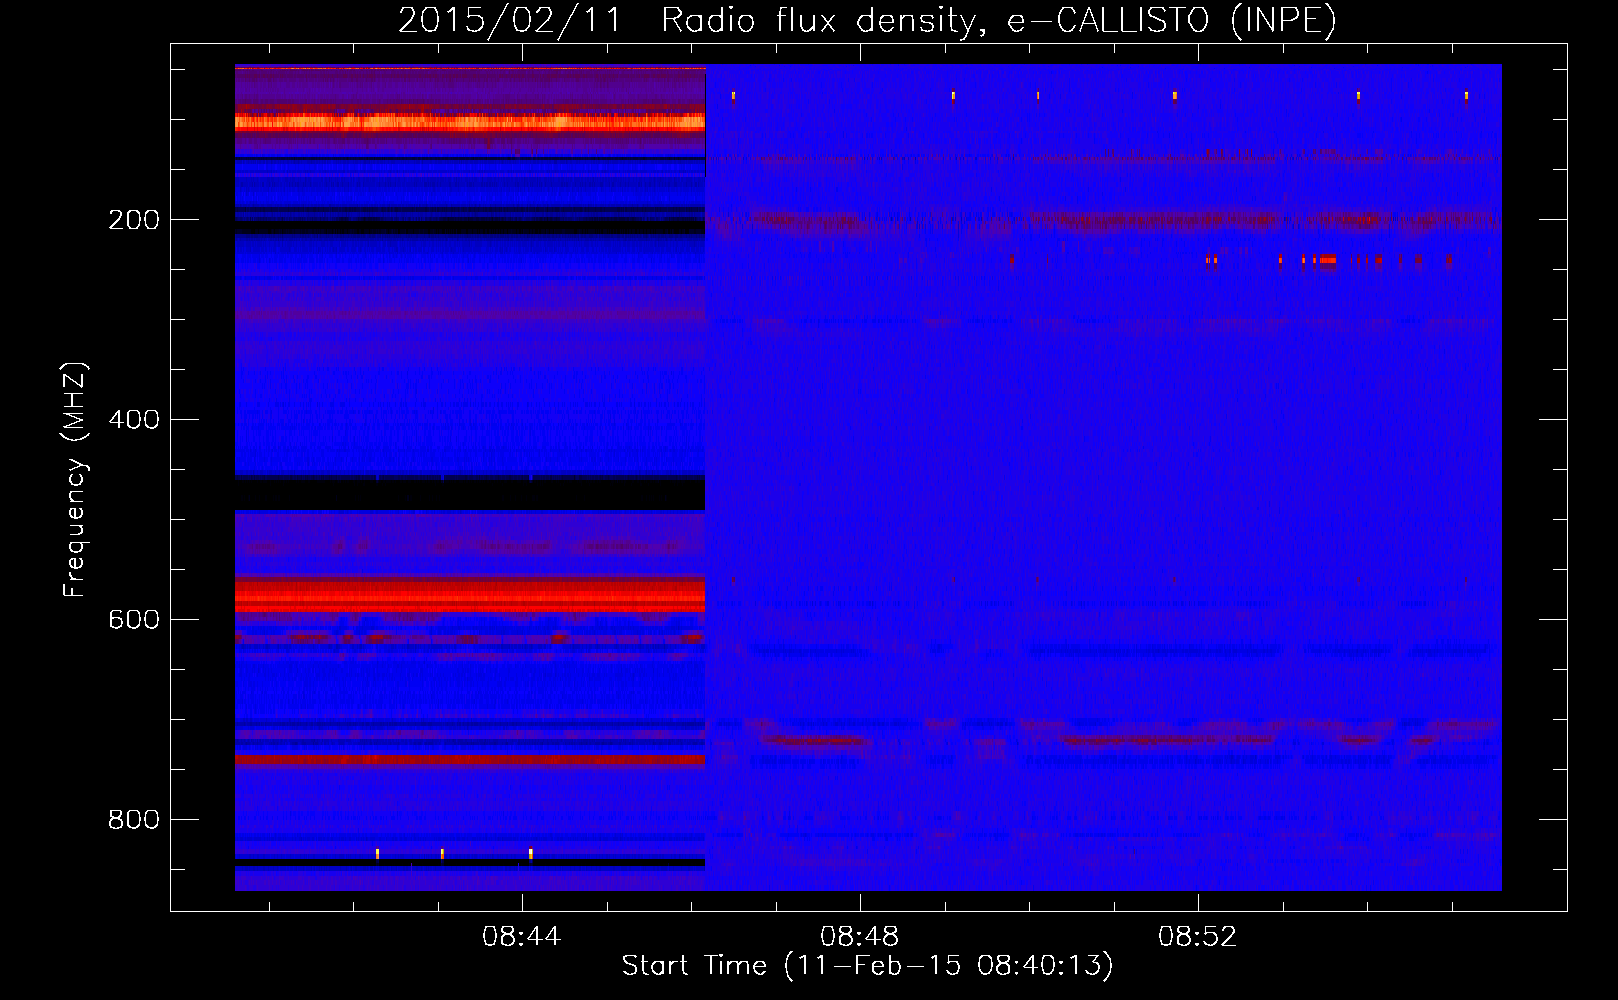This screenshot has height=1000, width=1618.
Task: Click the bright yellow-red band near the spectrogram top left
Action: pyautogui.click(x=470, y=122)
